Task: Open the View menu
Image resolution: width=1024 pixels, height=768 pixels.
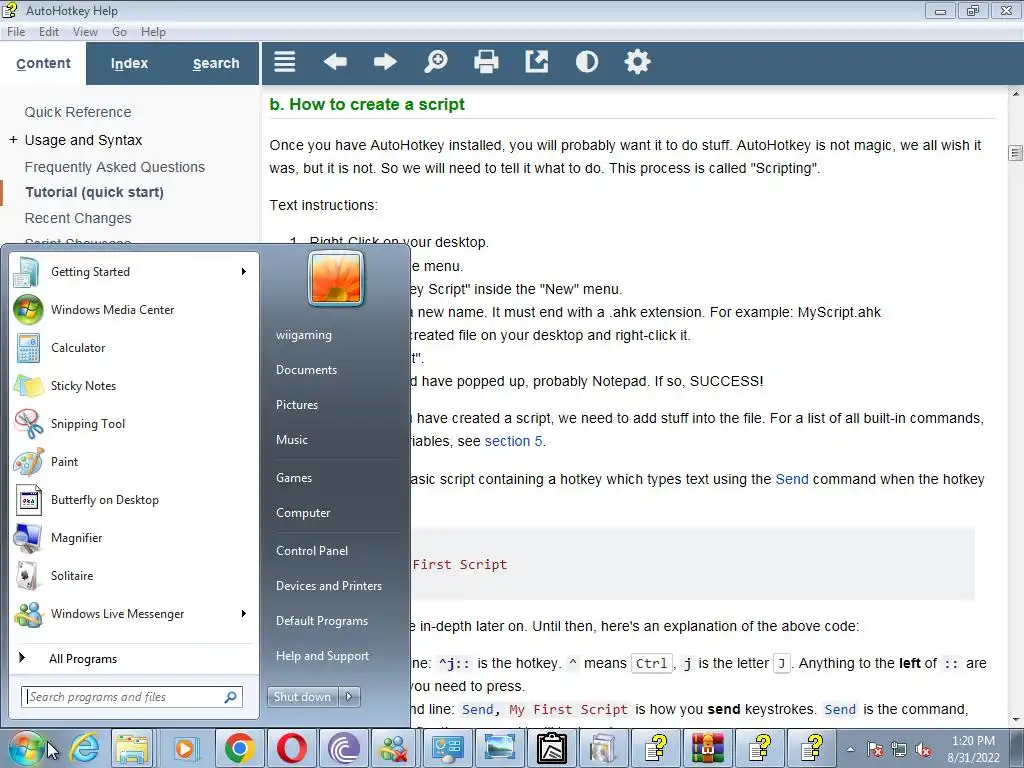Action: pyautogui.click(x=85, y=31)
